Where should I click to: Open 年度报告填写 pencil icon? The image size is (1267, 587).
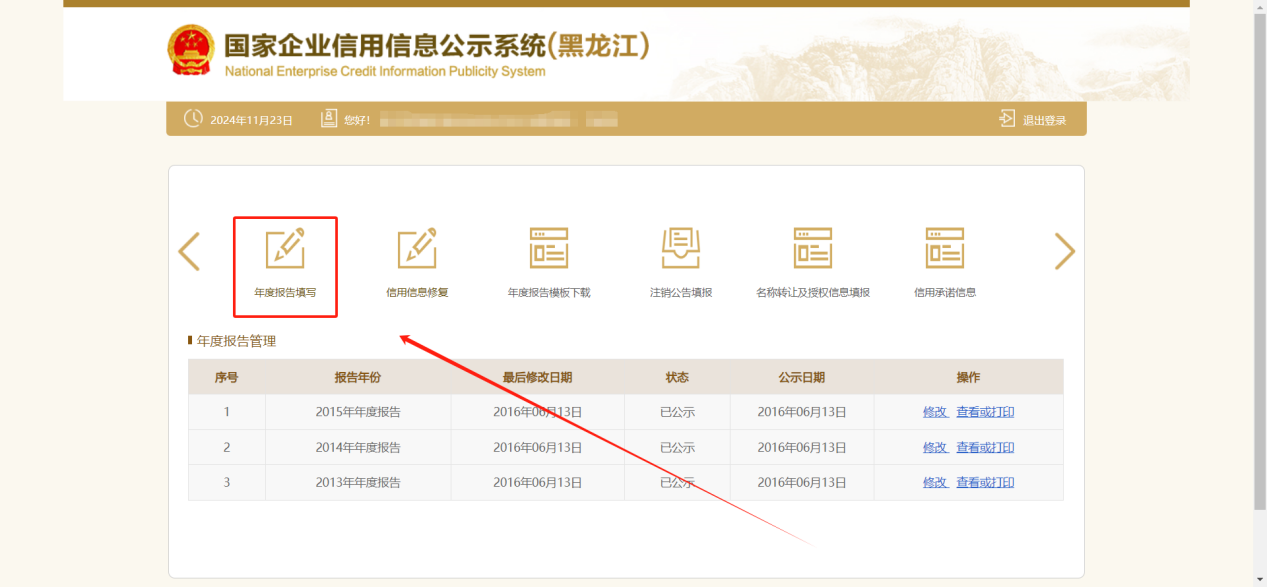tap(285, 249)
